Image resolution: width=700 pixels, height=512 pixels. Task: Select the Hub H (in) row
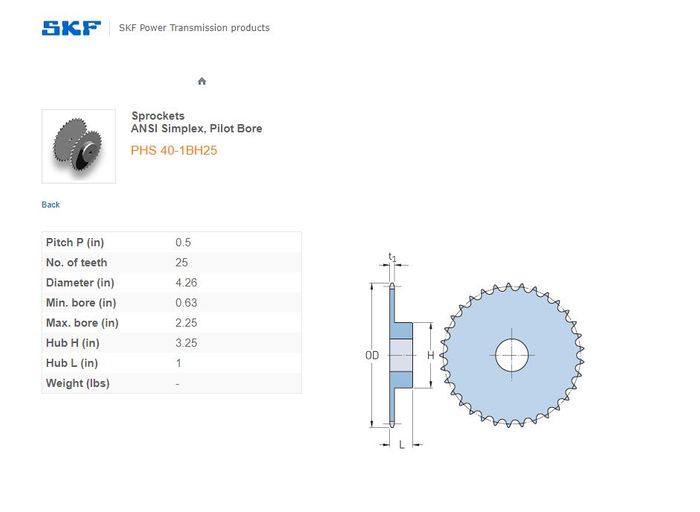click(x=171, y=343)
